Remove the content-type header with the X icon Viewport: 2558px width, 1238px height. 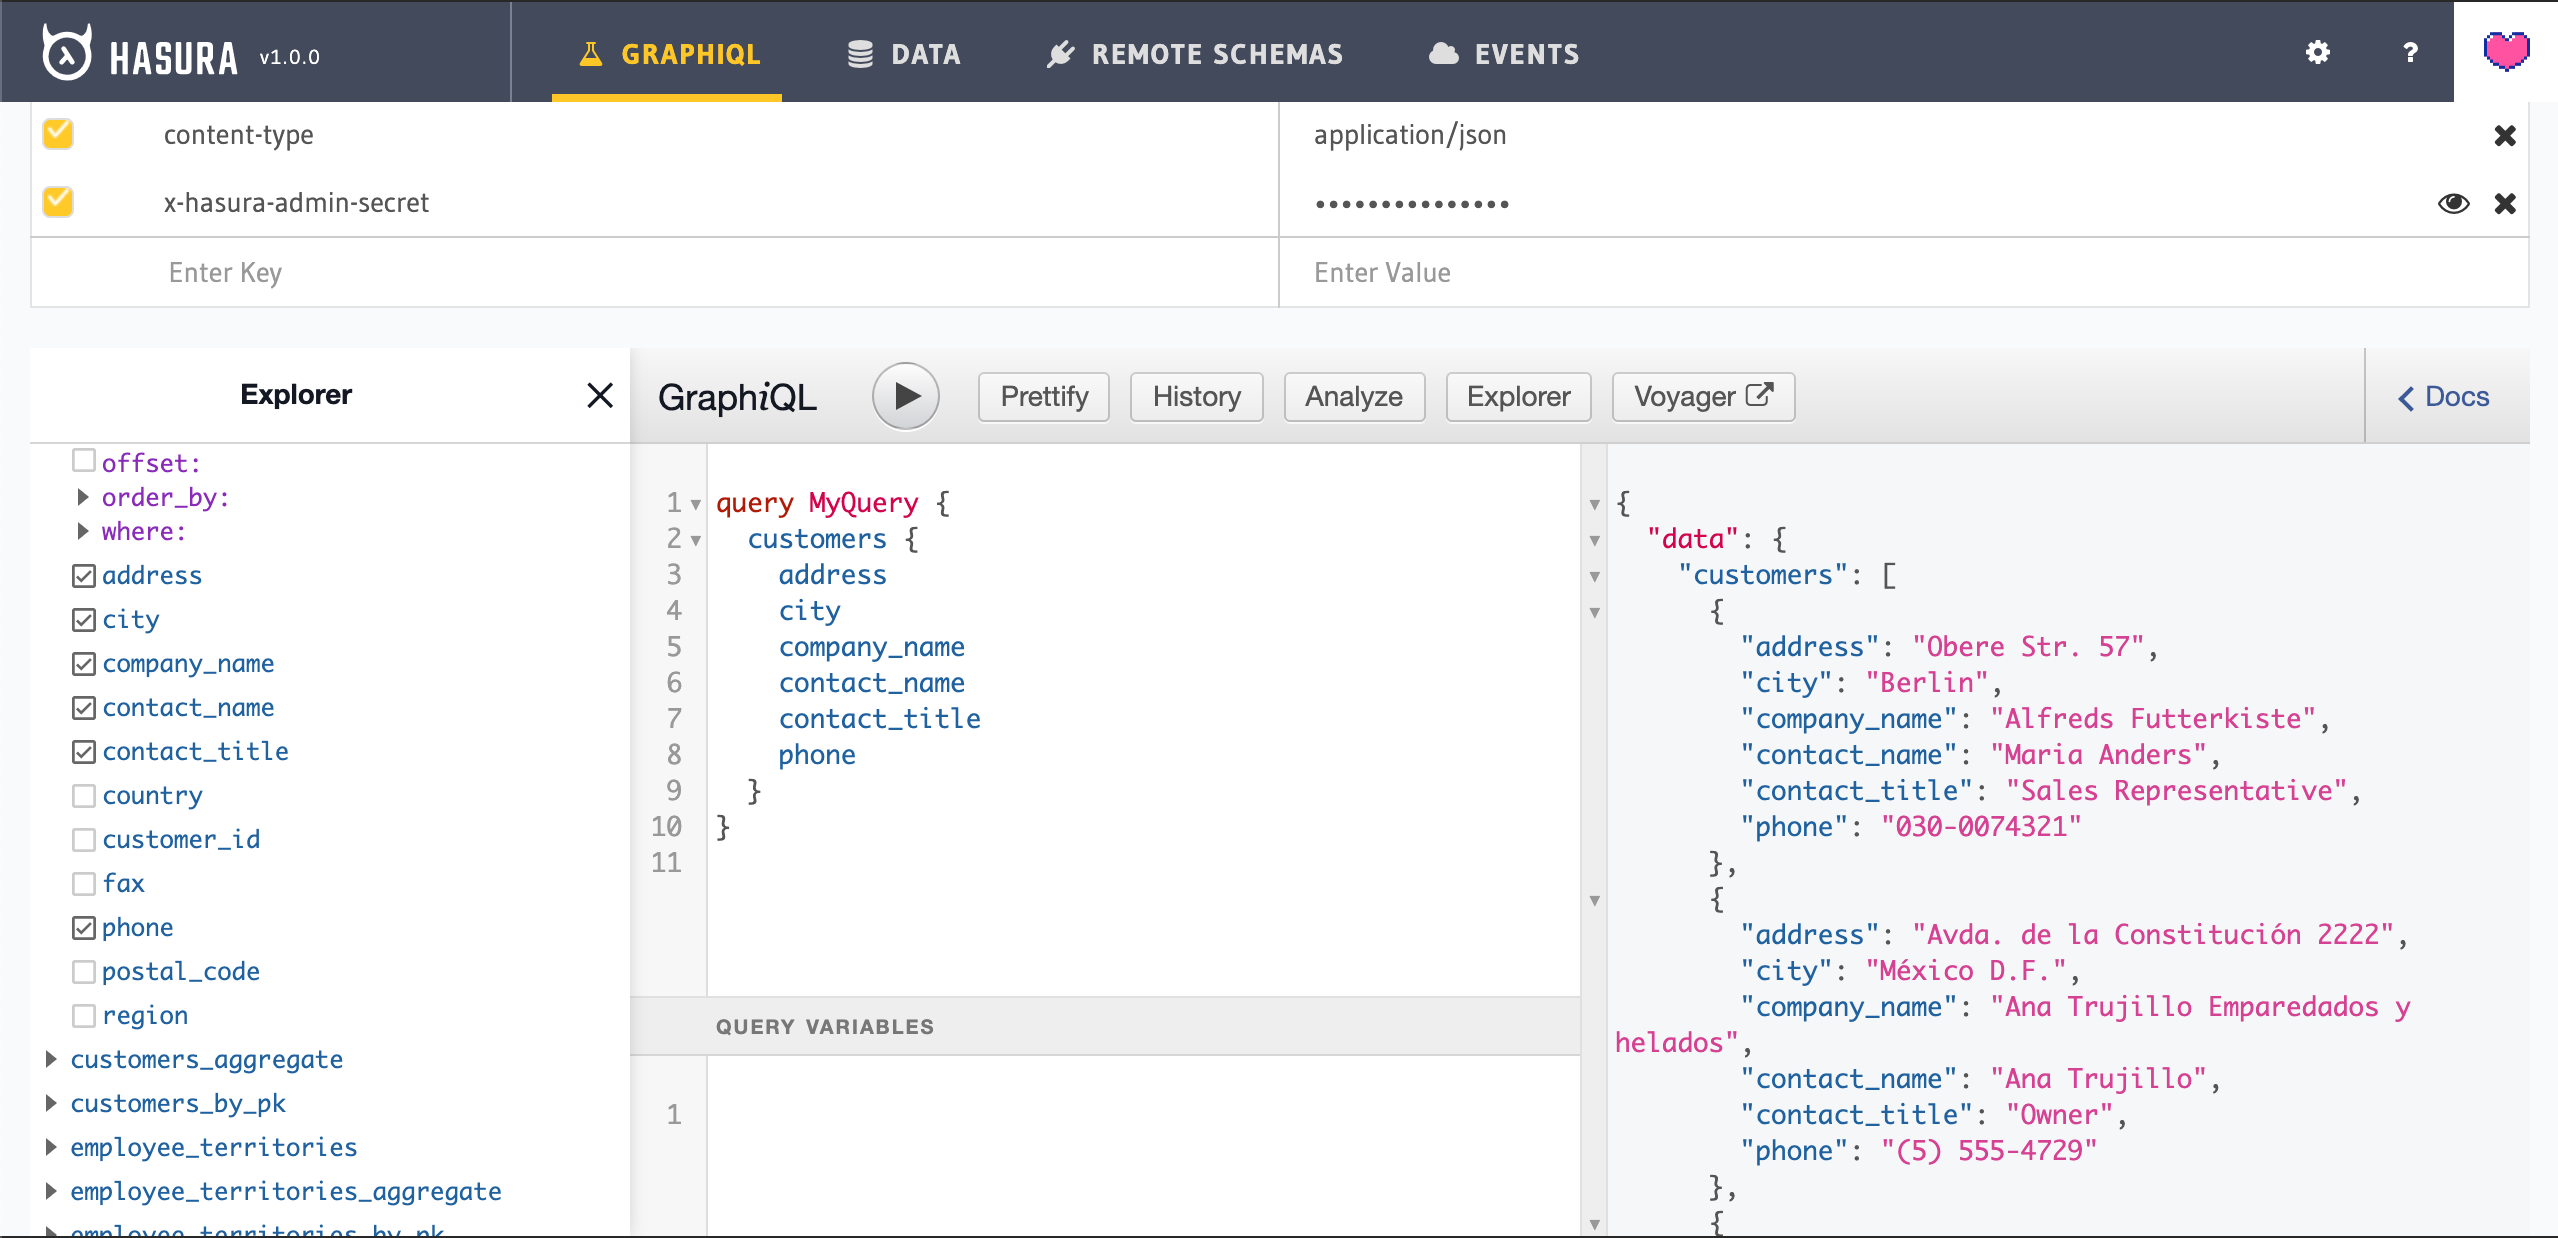[2505, 135]
